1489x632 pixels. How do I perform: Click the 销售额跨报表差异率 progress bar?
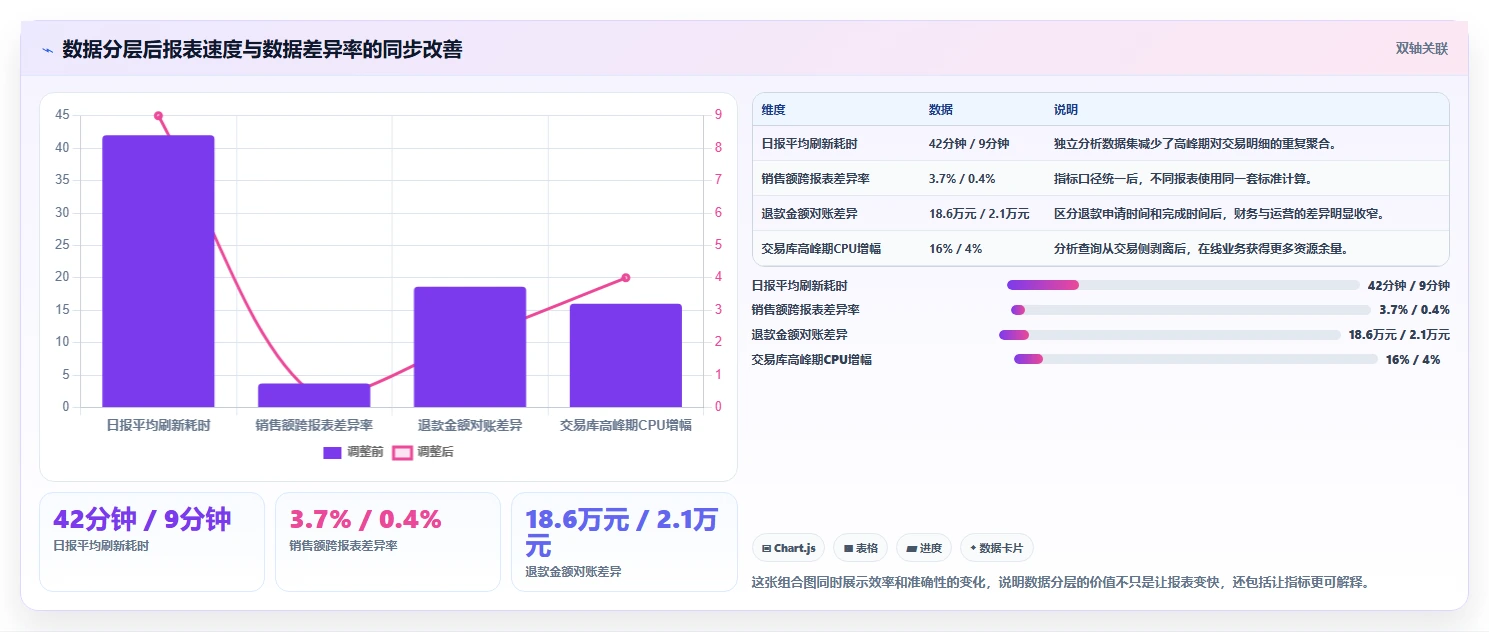(1190, 310)
